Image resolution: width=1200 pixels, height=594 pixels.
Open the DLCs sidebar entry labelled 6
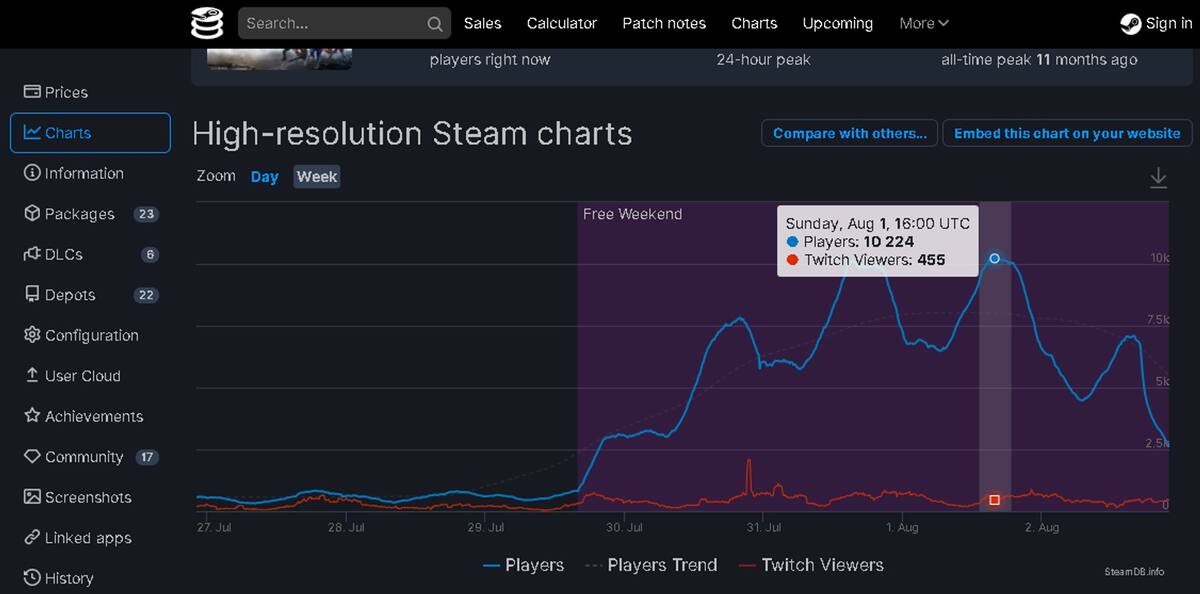90,254
